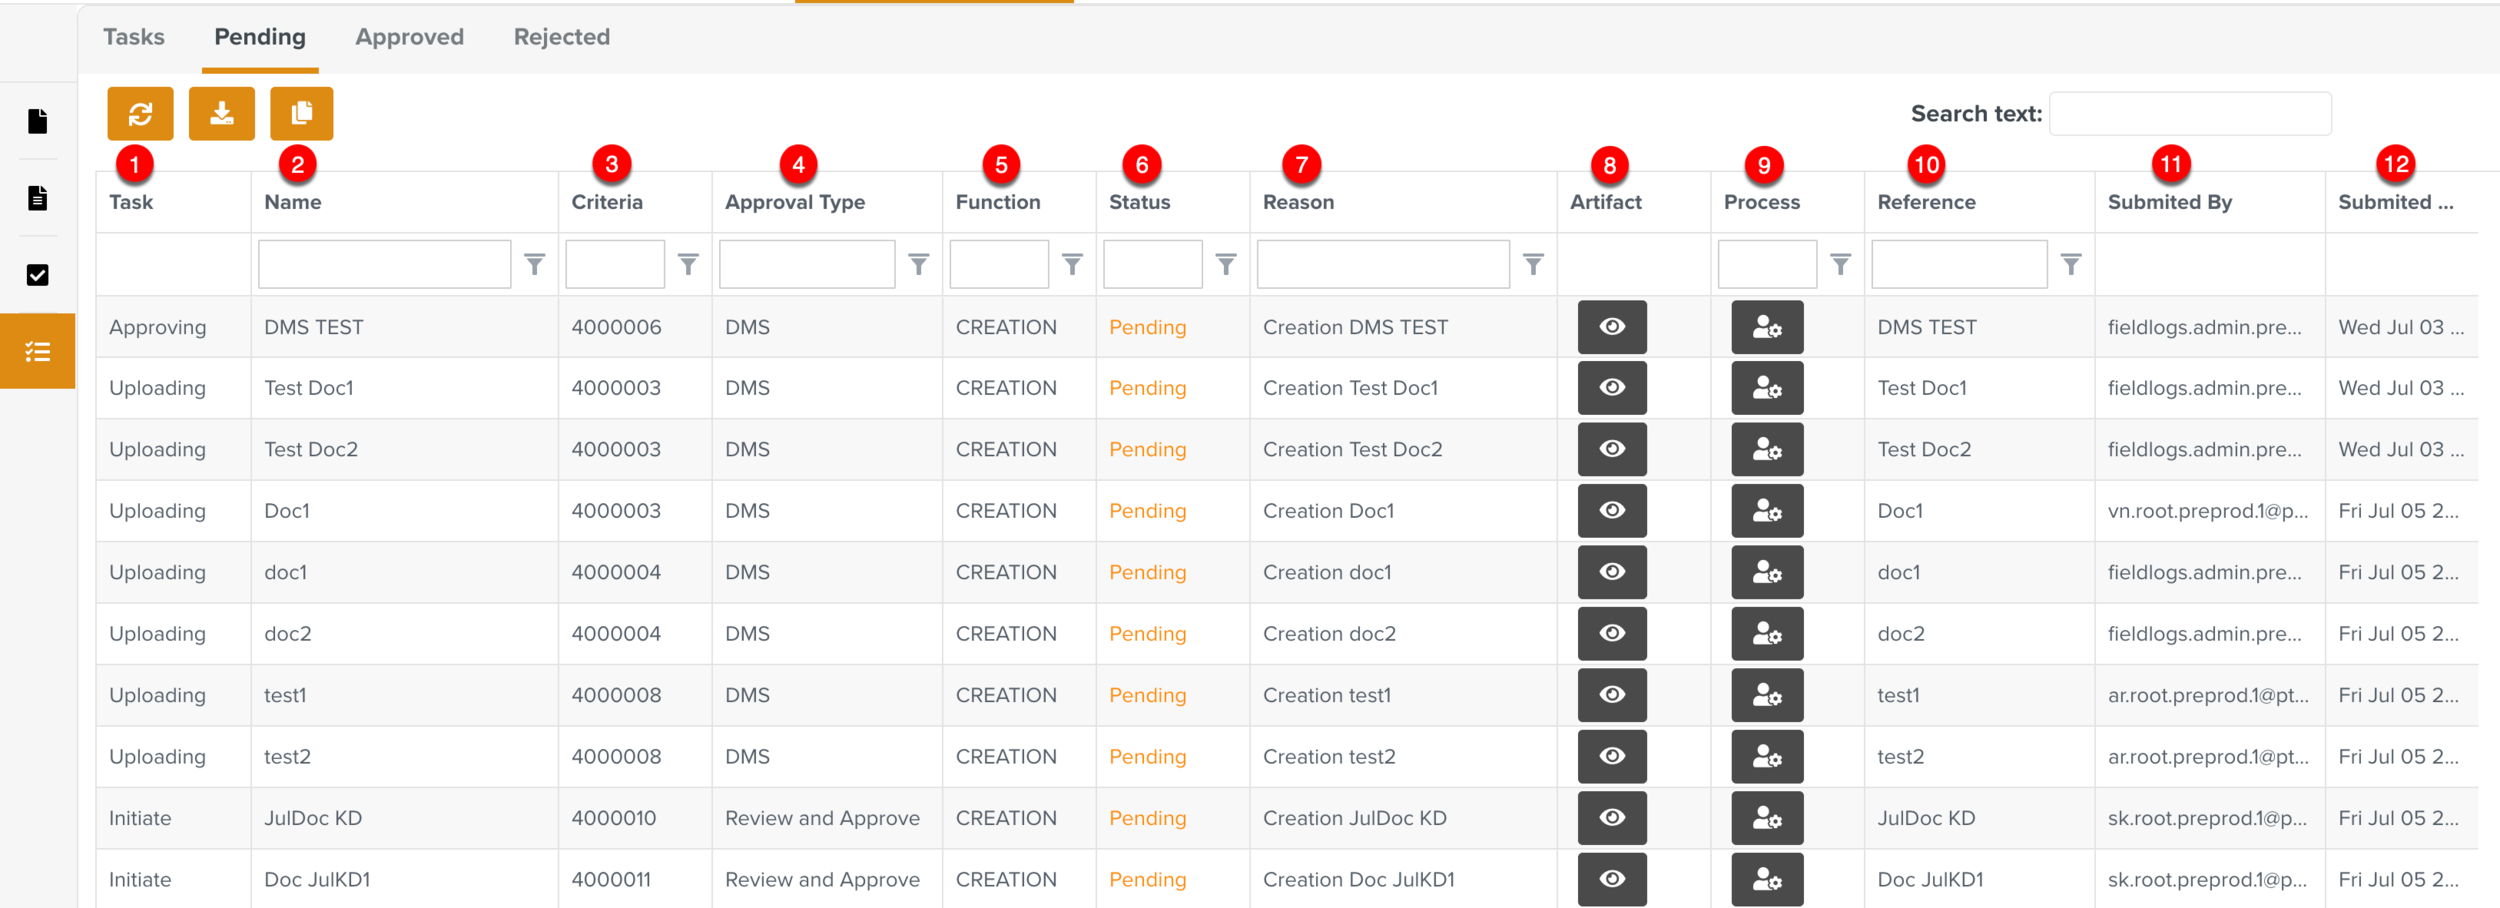Open the Status column filter funnel
2500x908 pixels.
tap(1226, 264)
